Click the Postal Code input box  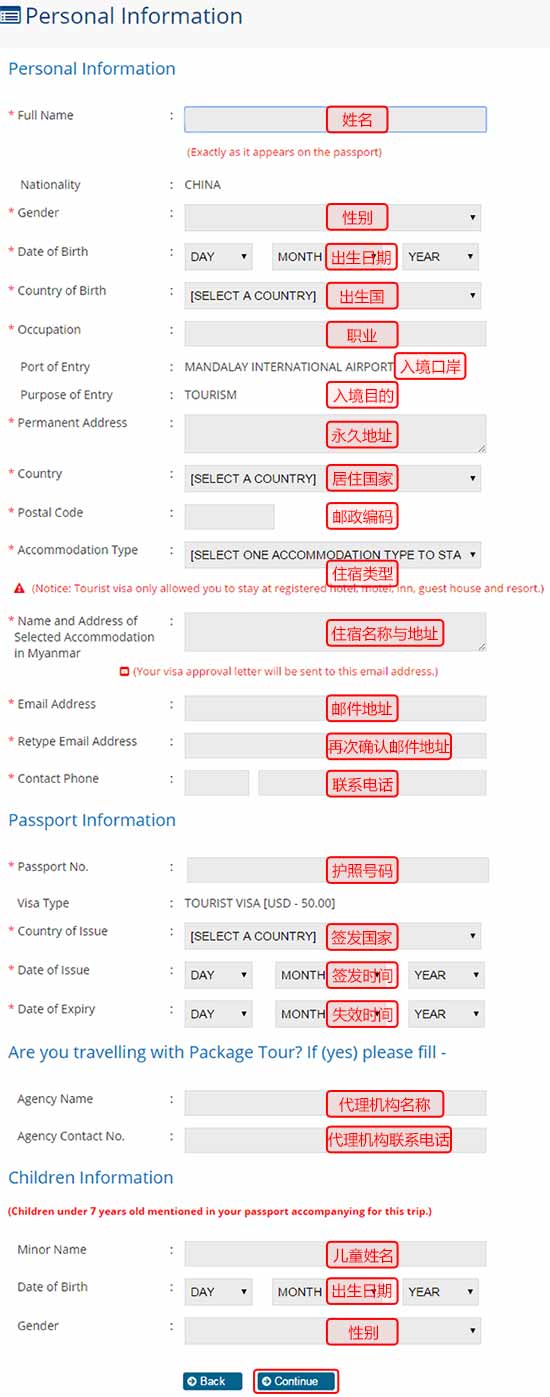pyautogui.click(x=229, y=517)
